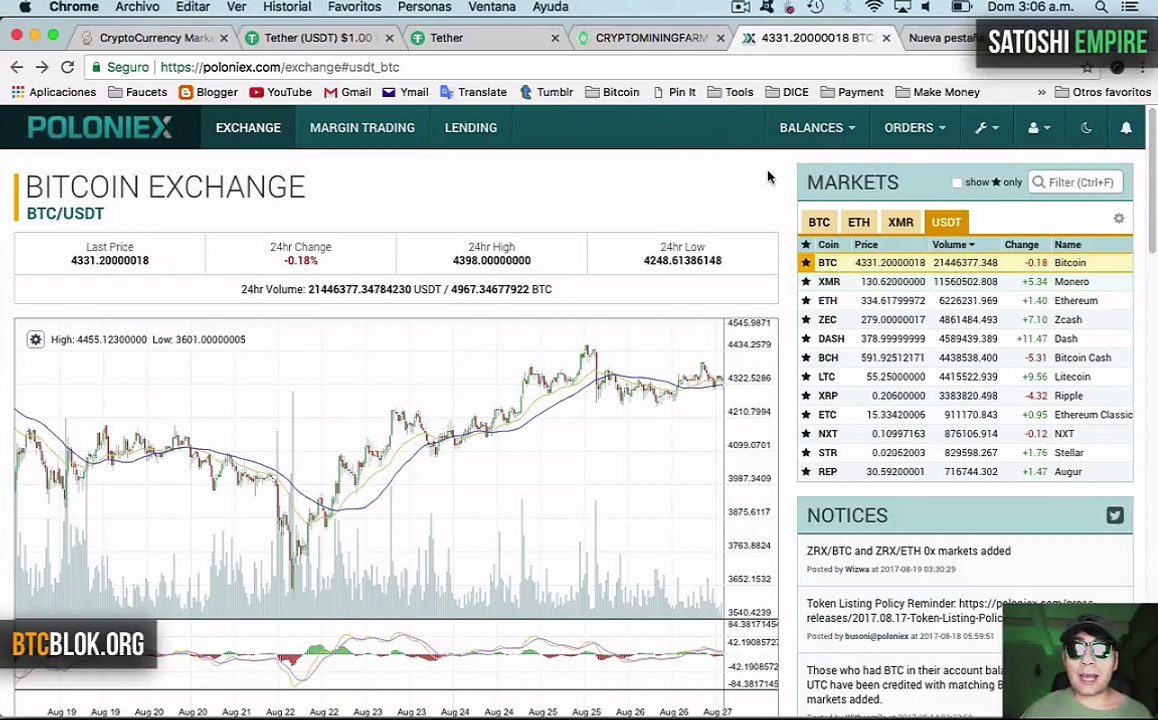The image size is (1158, 720).
Task: Reload the Poloniex page
Action: coord(67,67)
